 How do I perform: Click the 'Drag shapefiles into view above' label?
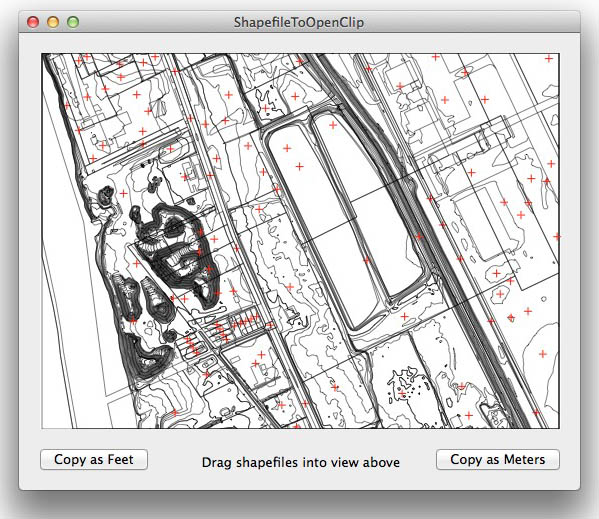301,462
